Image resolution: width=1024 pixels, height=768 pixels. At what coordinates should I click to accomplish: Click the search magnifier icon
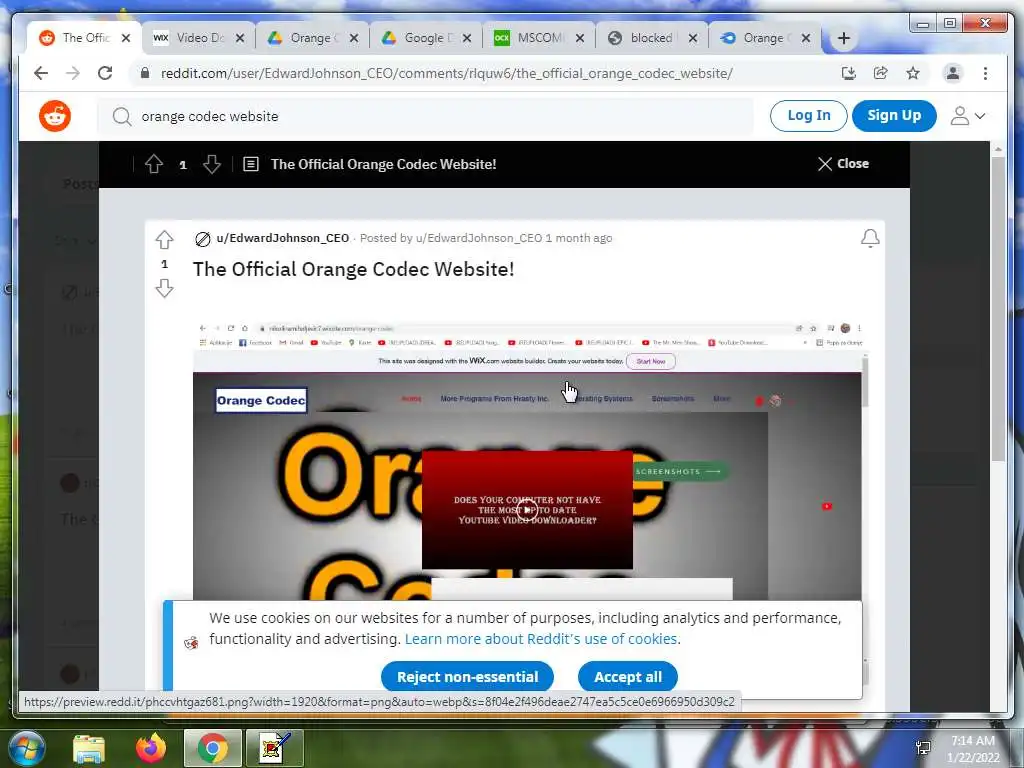pyautogui.click(x=121, y=116)
